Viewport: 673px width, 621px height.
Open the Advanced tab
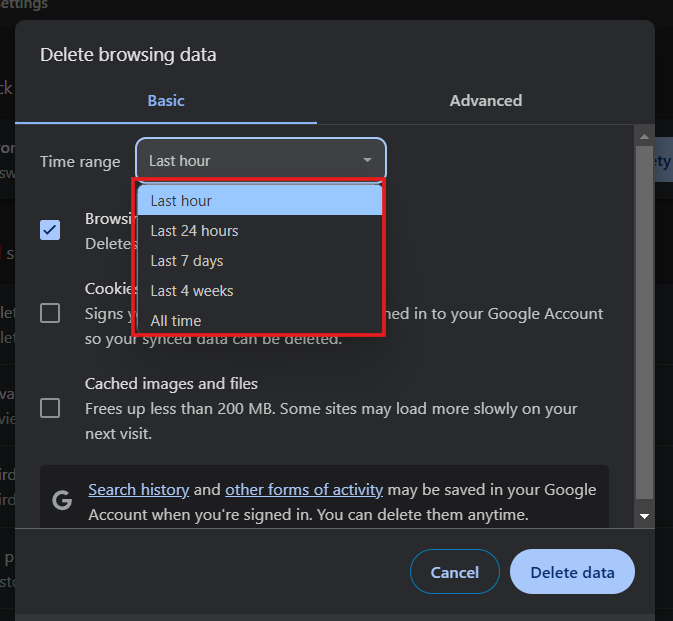(485, 100)
